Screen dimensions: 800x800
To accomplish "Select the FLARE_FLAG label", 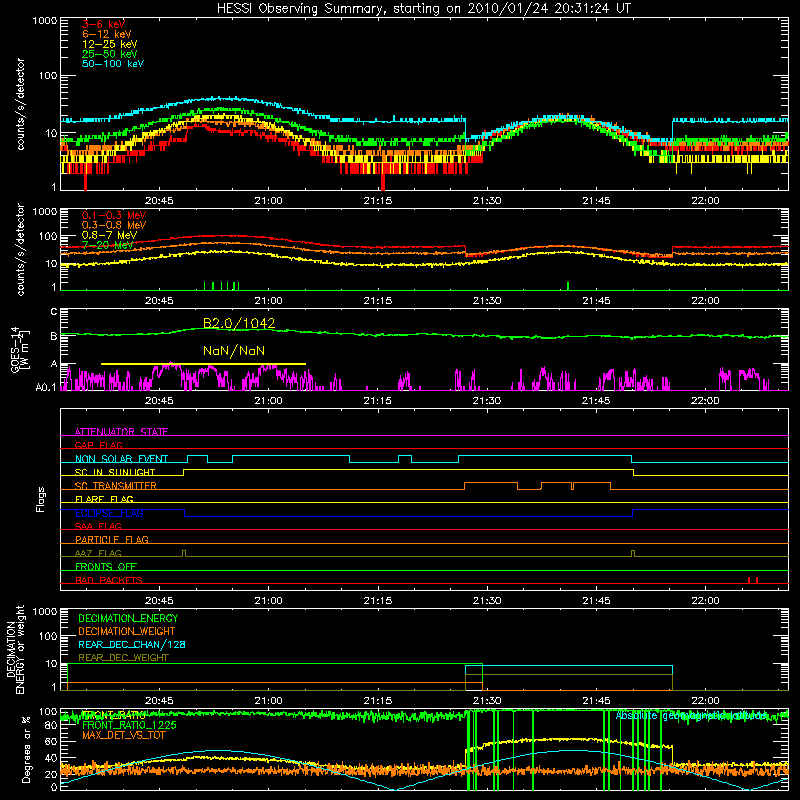I will point(104,499).
